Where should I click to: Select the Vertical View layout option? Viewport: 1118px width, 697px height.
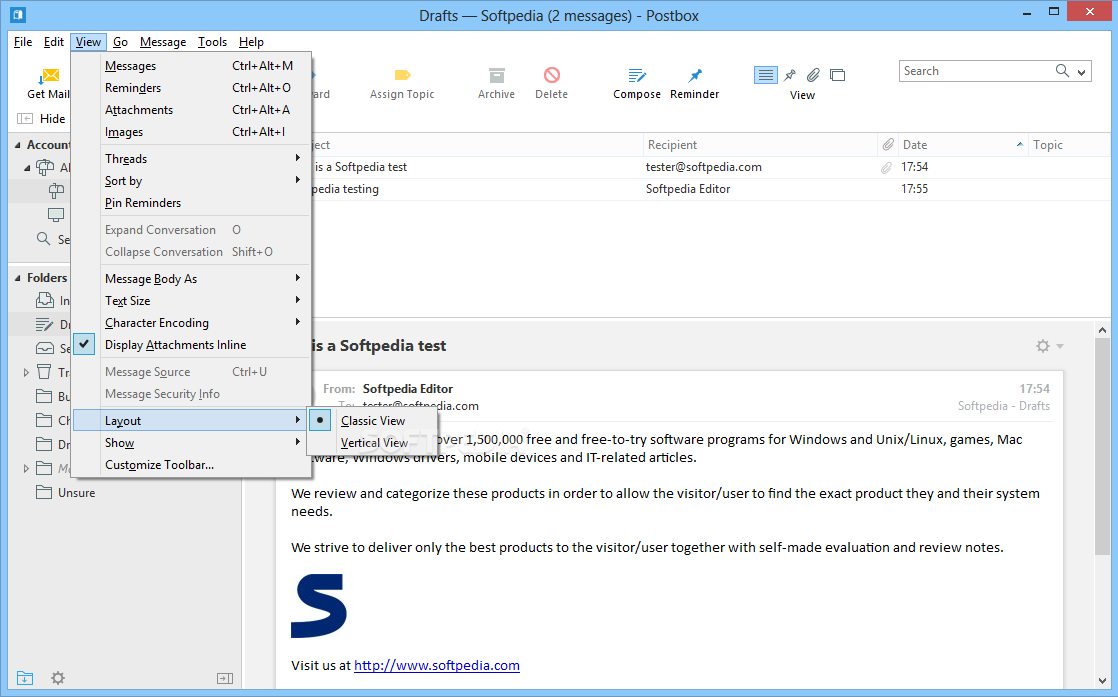coord(374,443)
